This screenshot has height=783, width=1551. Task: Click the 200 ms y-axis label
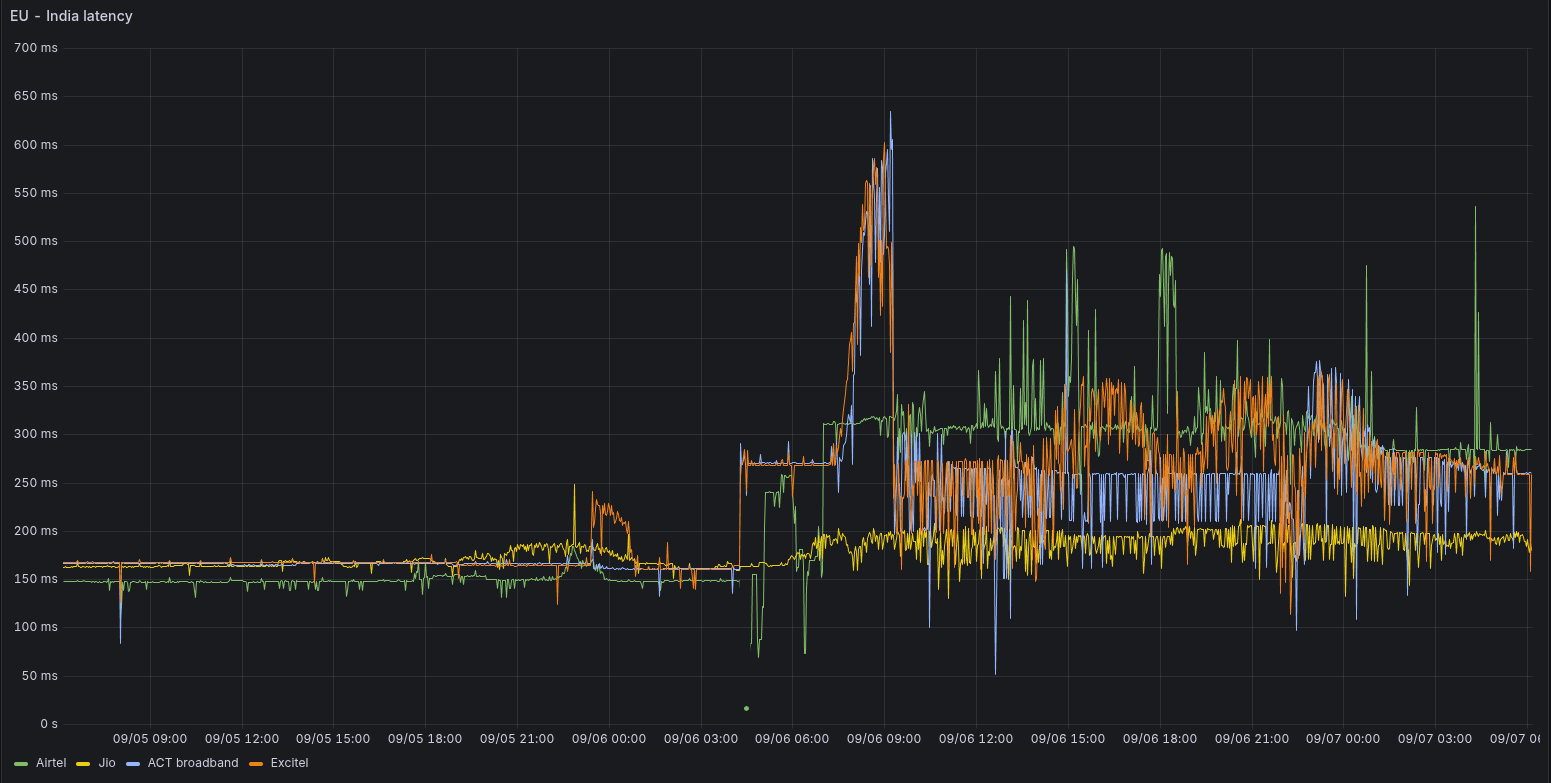[35, 531]
